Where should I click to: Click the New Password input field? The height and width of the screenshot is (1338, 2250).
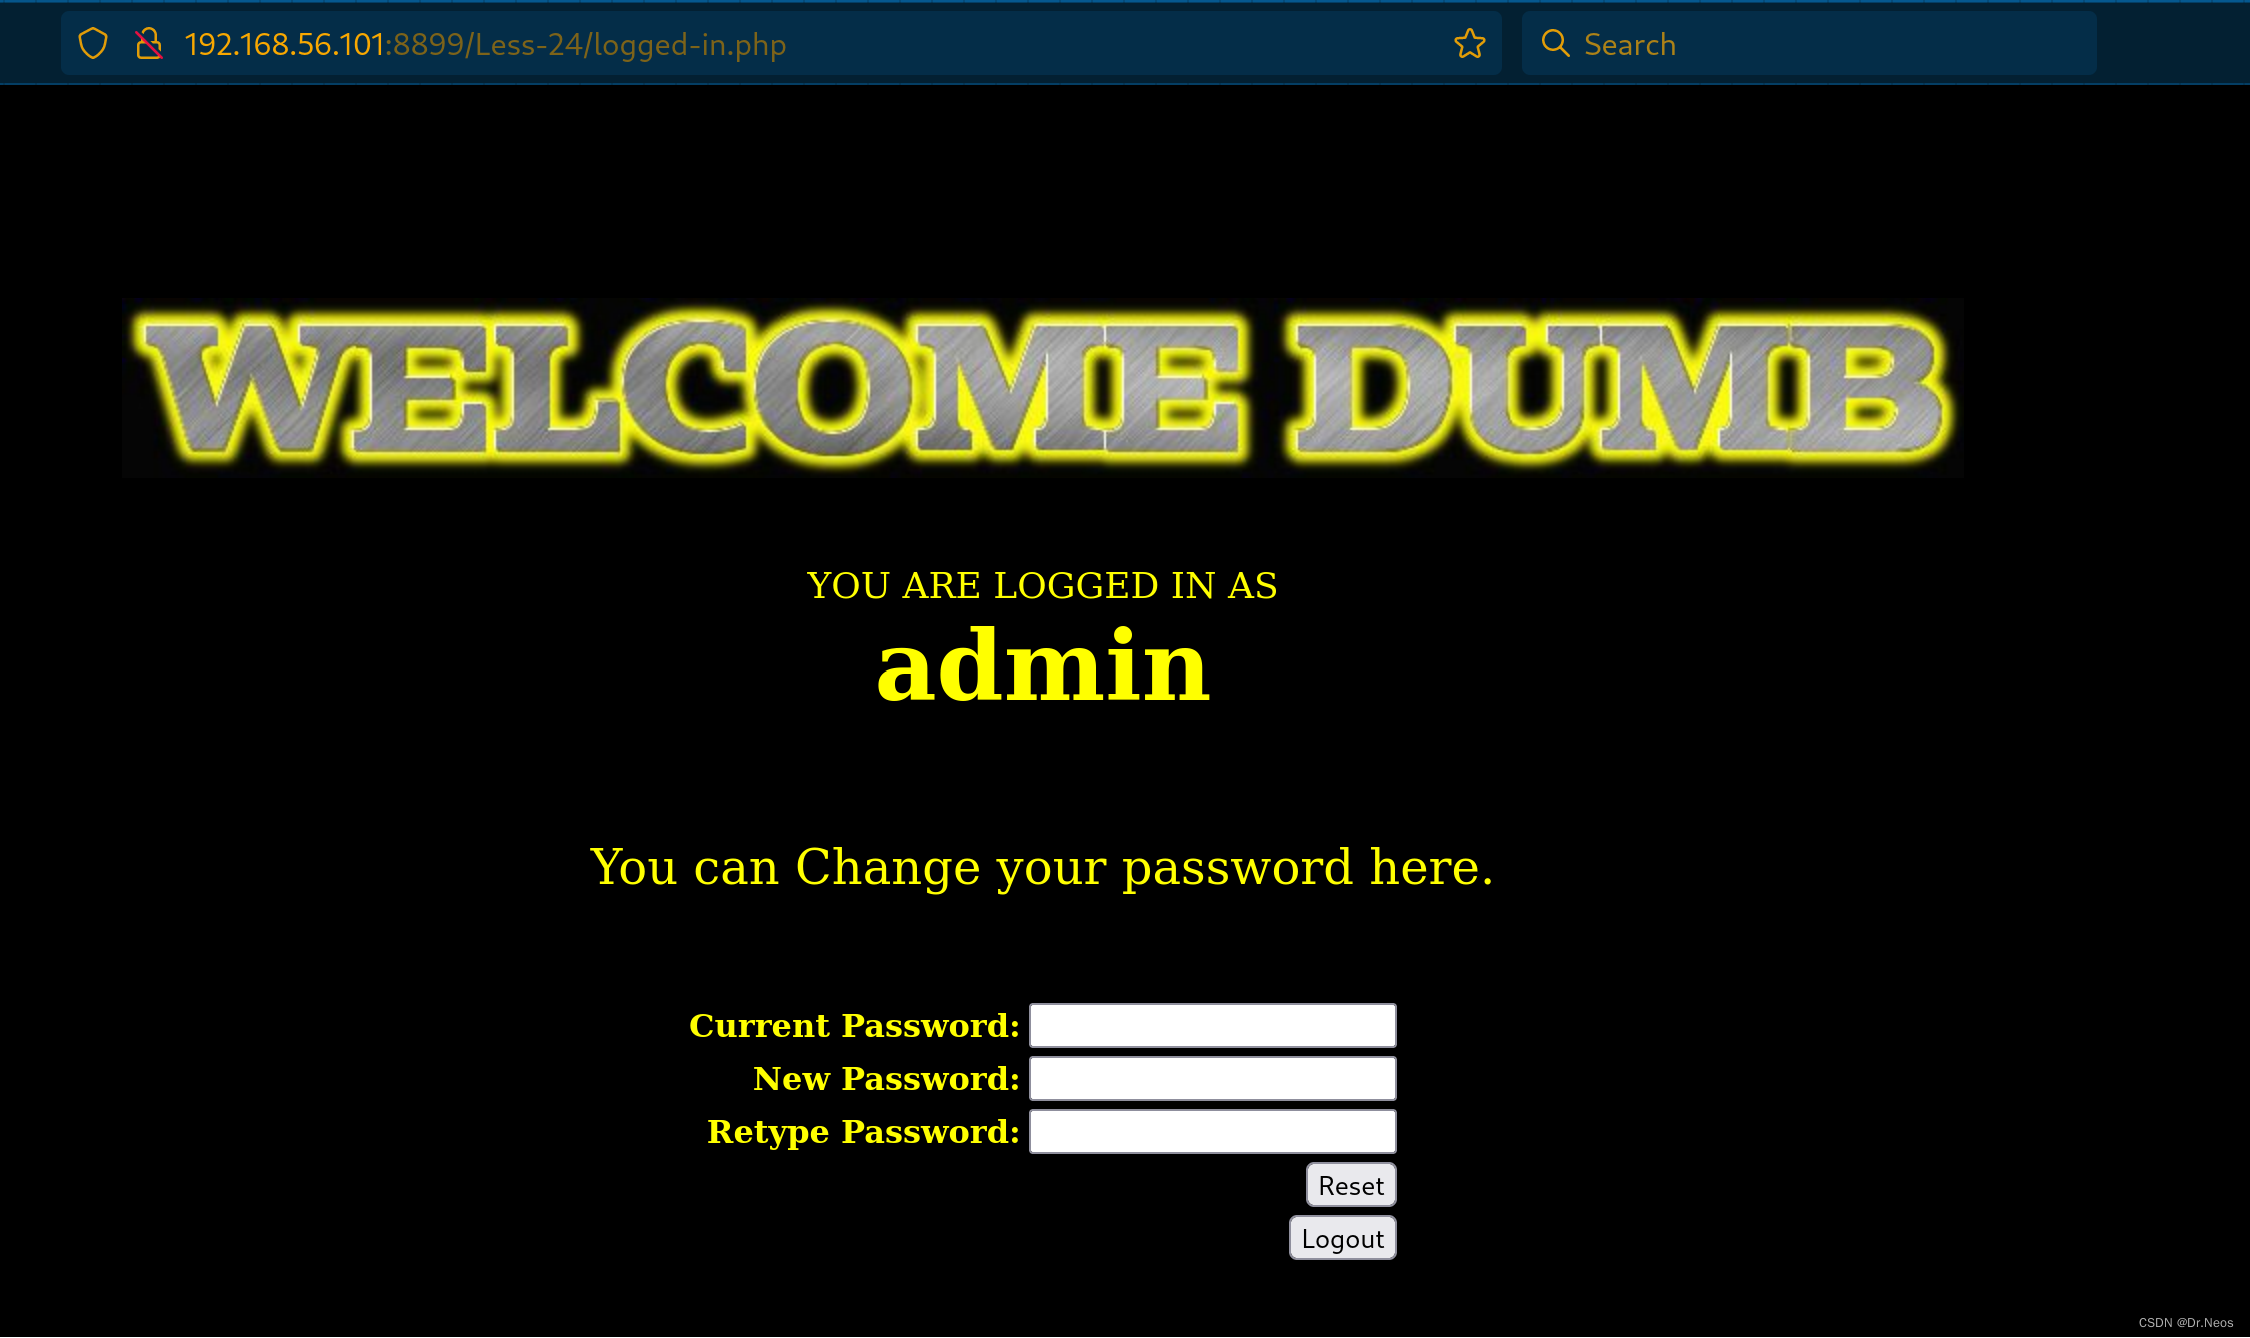pos(1212,1078)
